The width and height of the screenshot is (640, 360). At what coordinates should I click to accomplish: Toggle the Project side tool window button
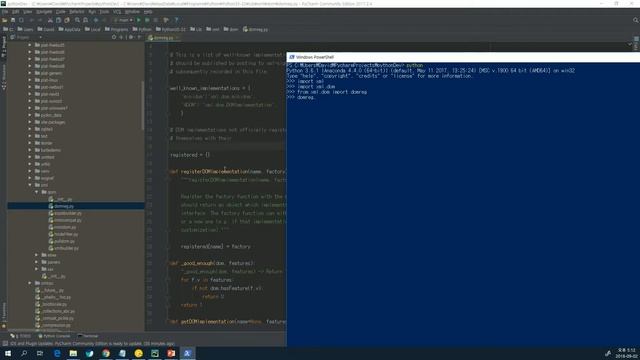[4, 46]
